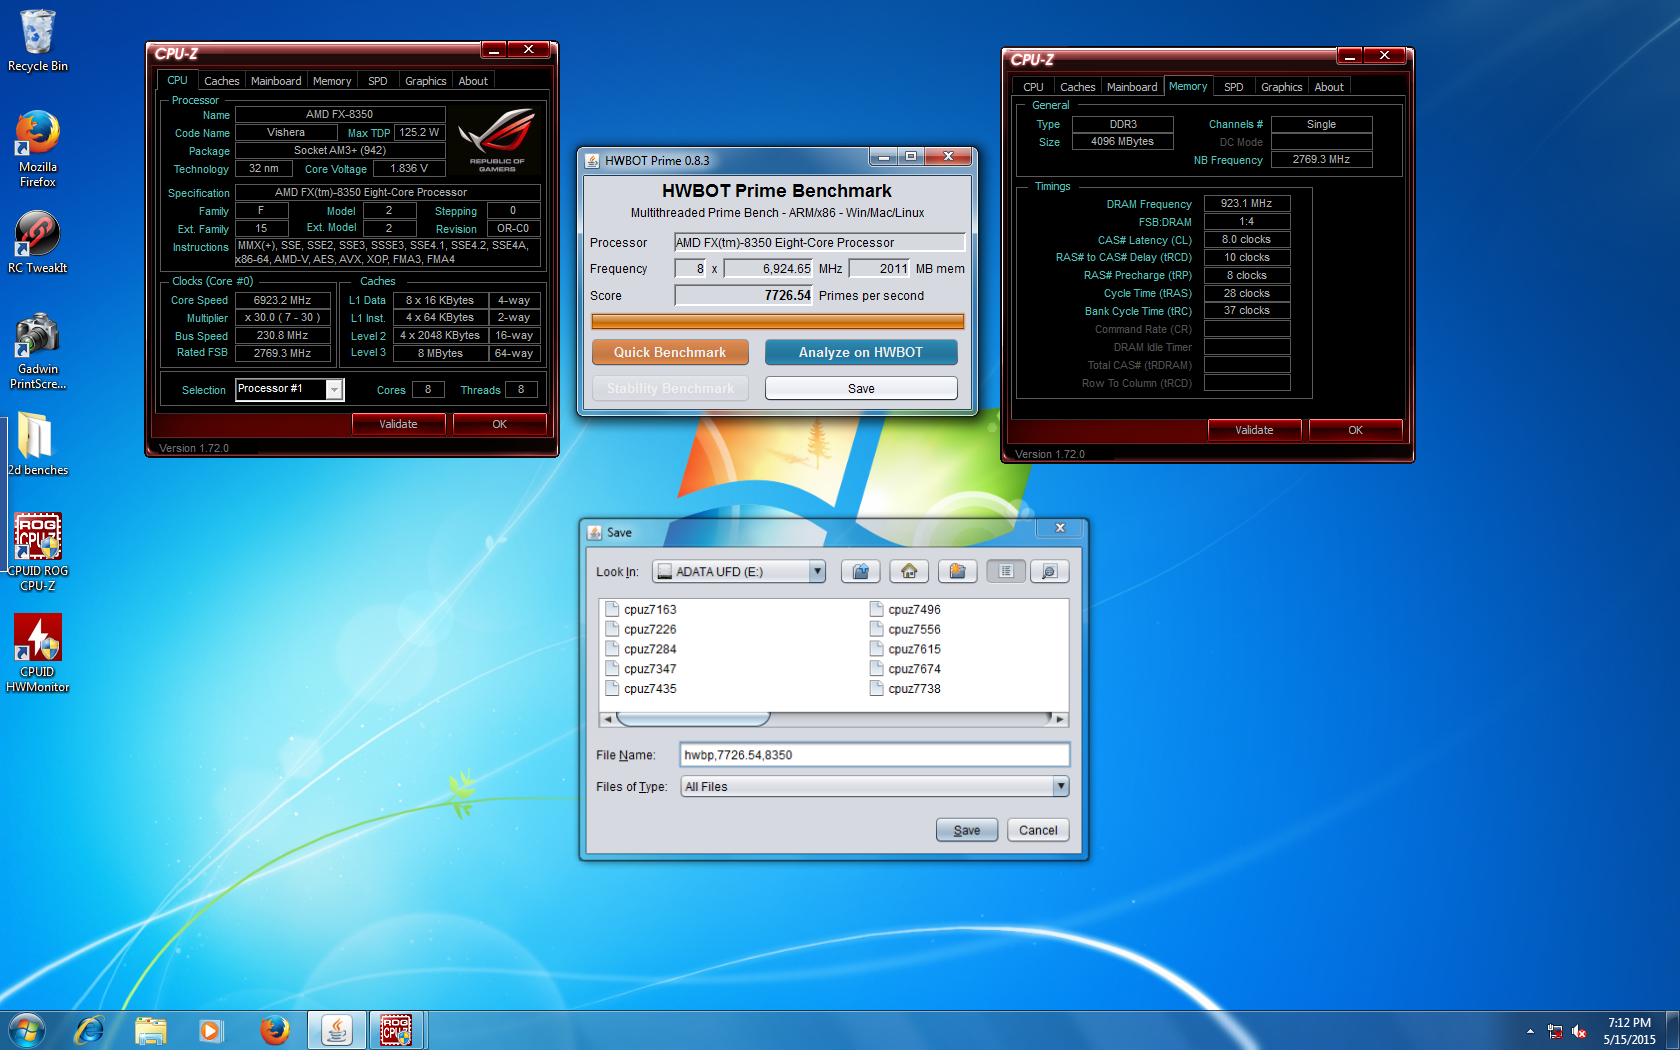The width and height of the screenshot is (1680, 1050).
Task: Click the file list horizontal scrollbar thumb
Action: click(693, 719)
